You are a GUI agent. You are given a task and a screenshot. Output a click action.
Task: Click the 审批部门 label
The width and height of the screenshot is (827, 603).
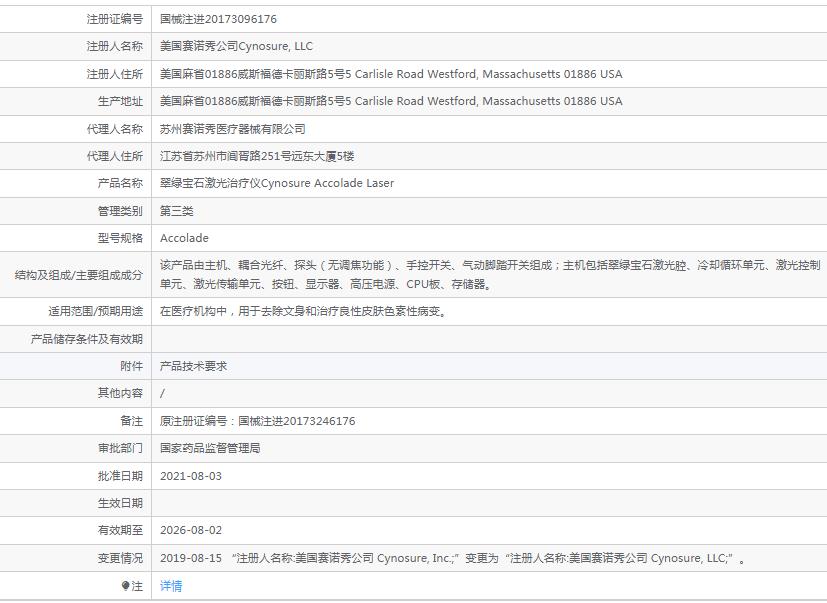click(120, 448)
